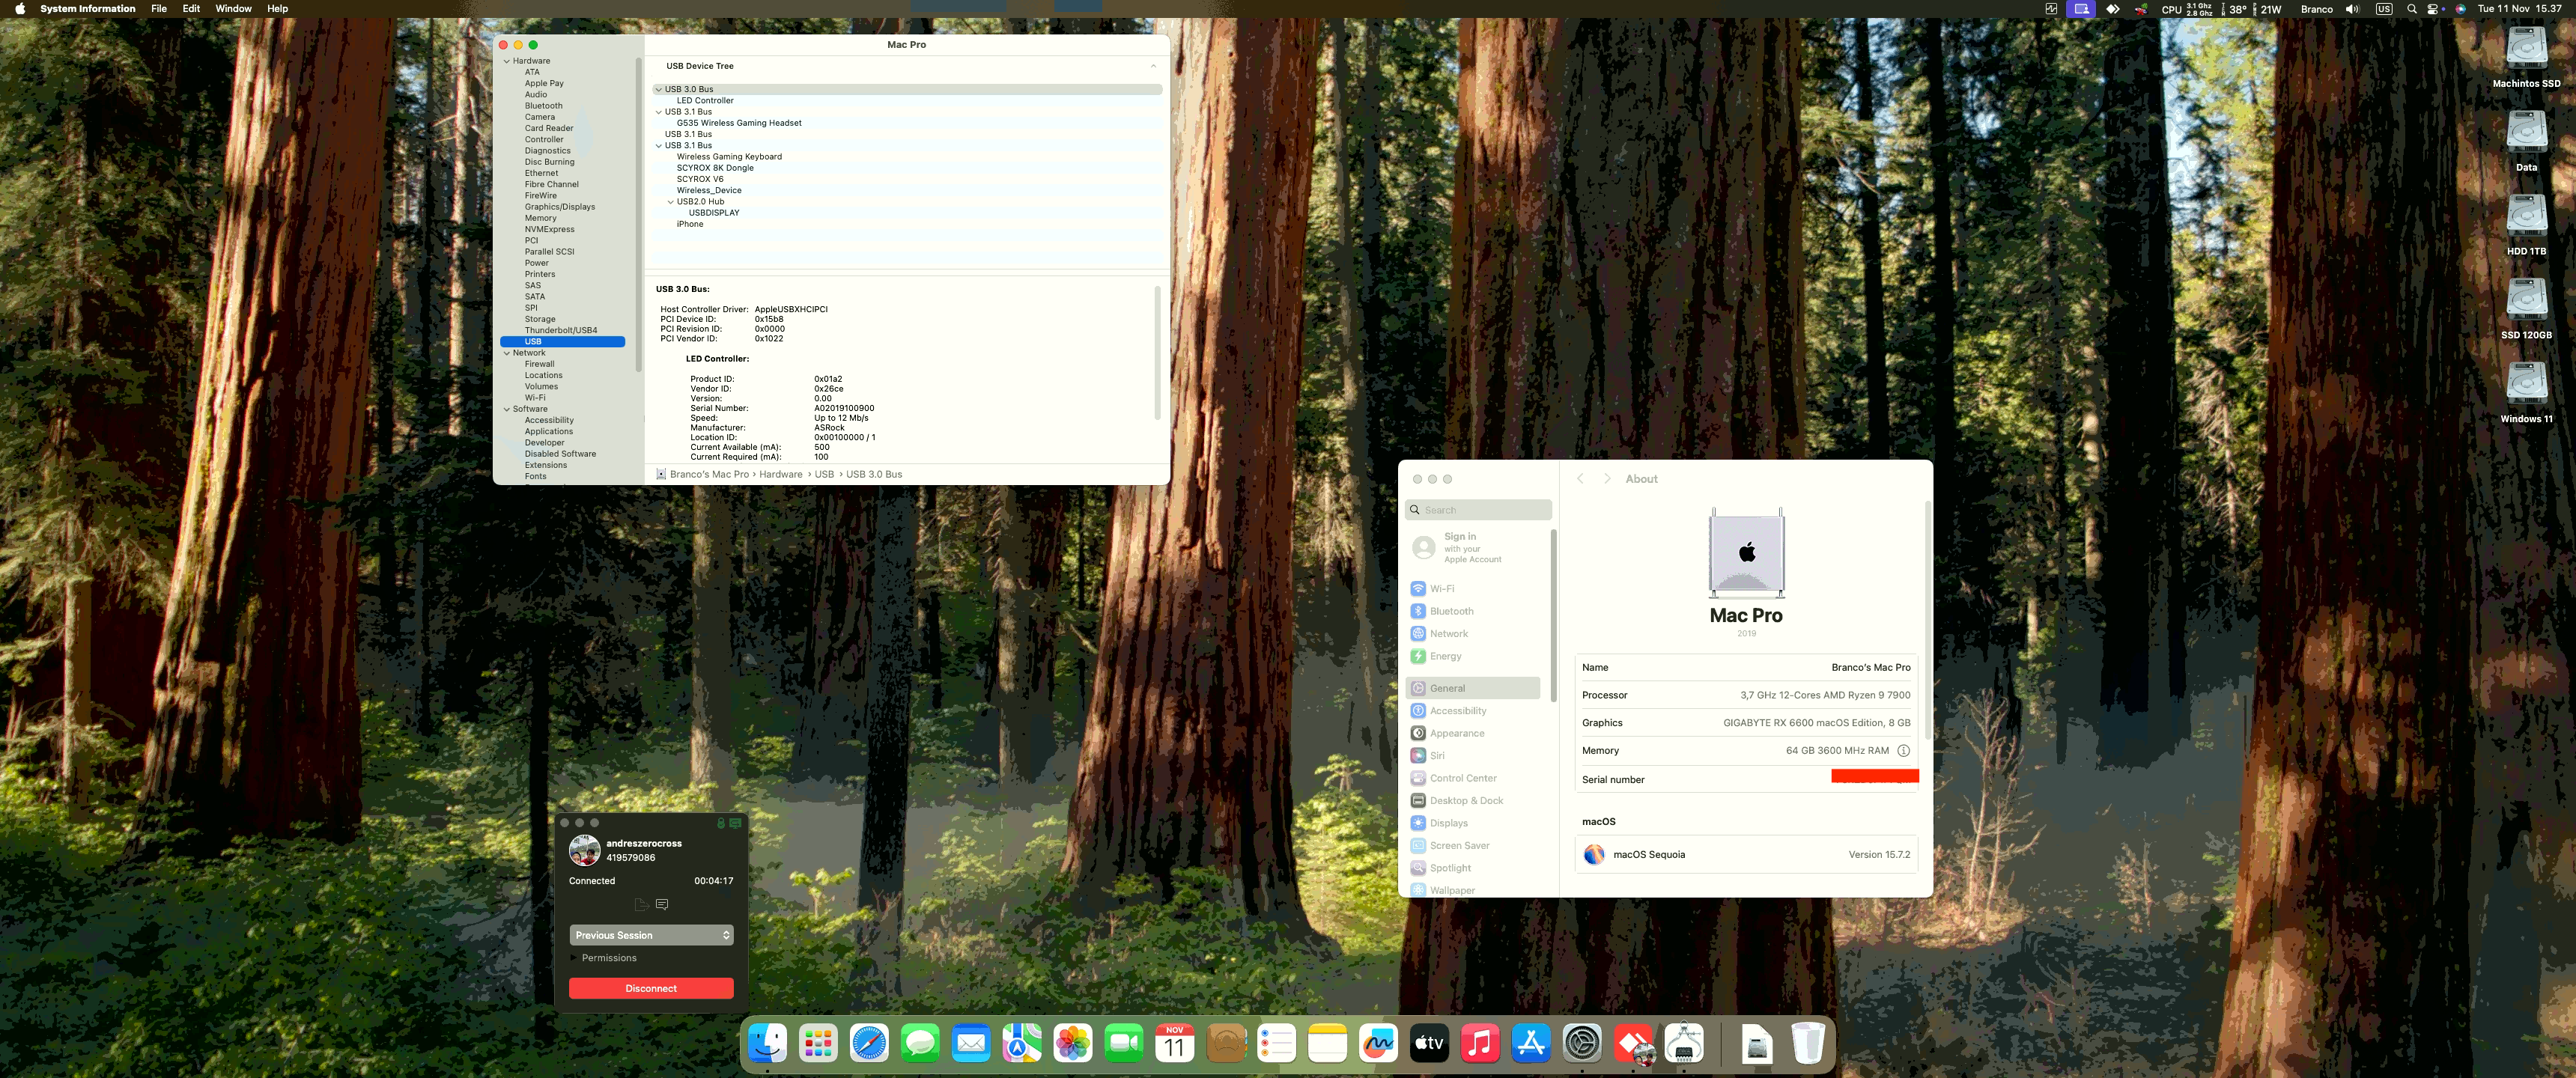2576x1078 pixels.
Task: Open Memory info button in About pane
Action: pyautogui.click(x=1903, y=751)
